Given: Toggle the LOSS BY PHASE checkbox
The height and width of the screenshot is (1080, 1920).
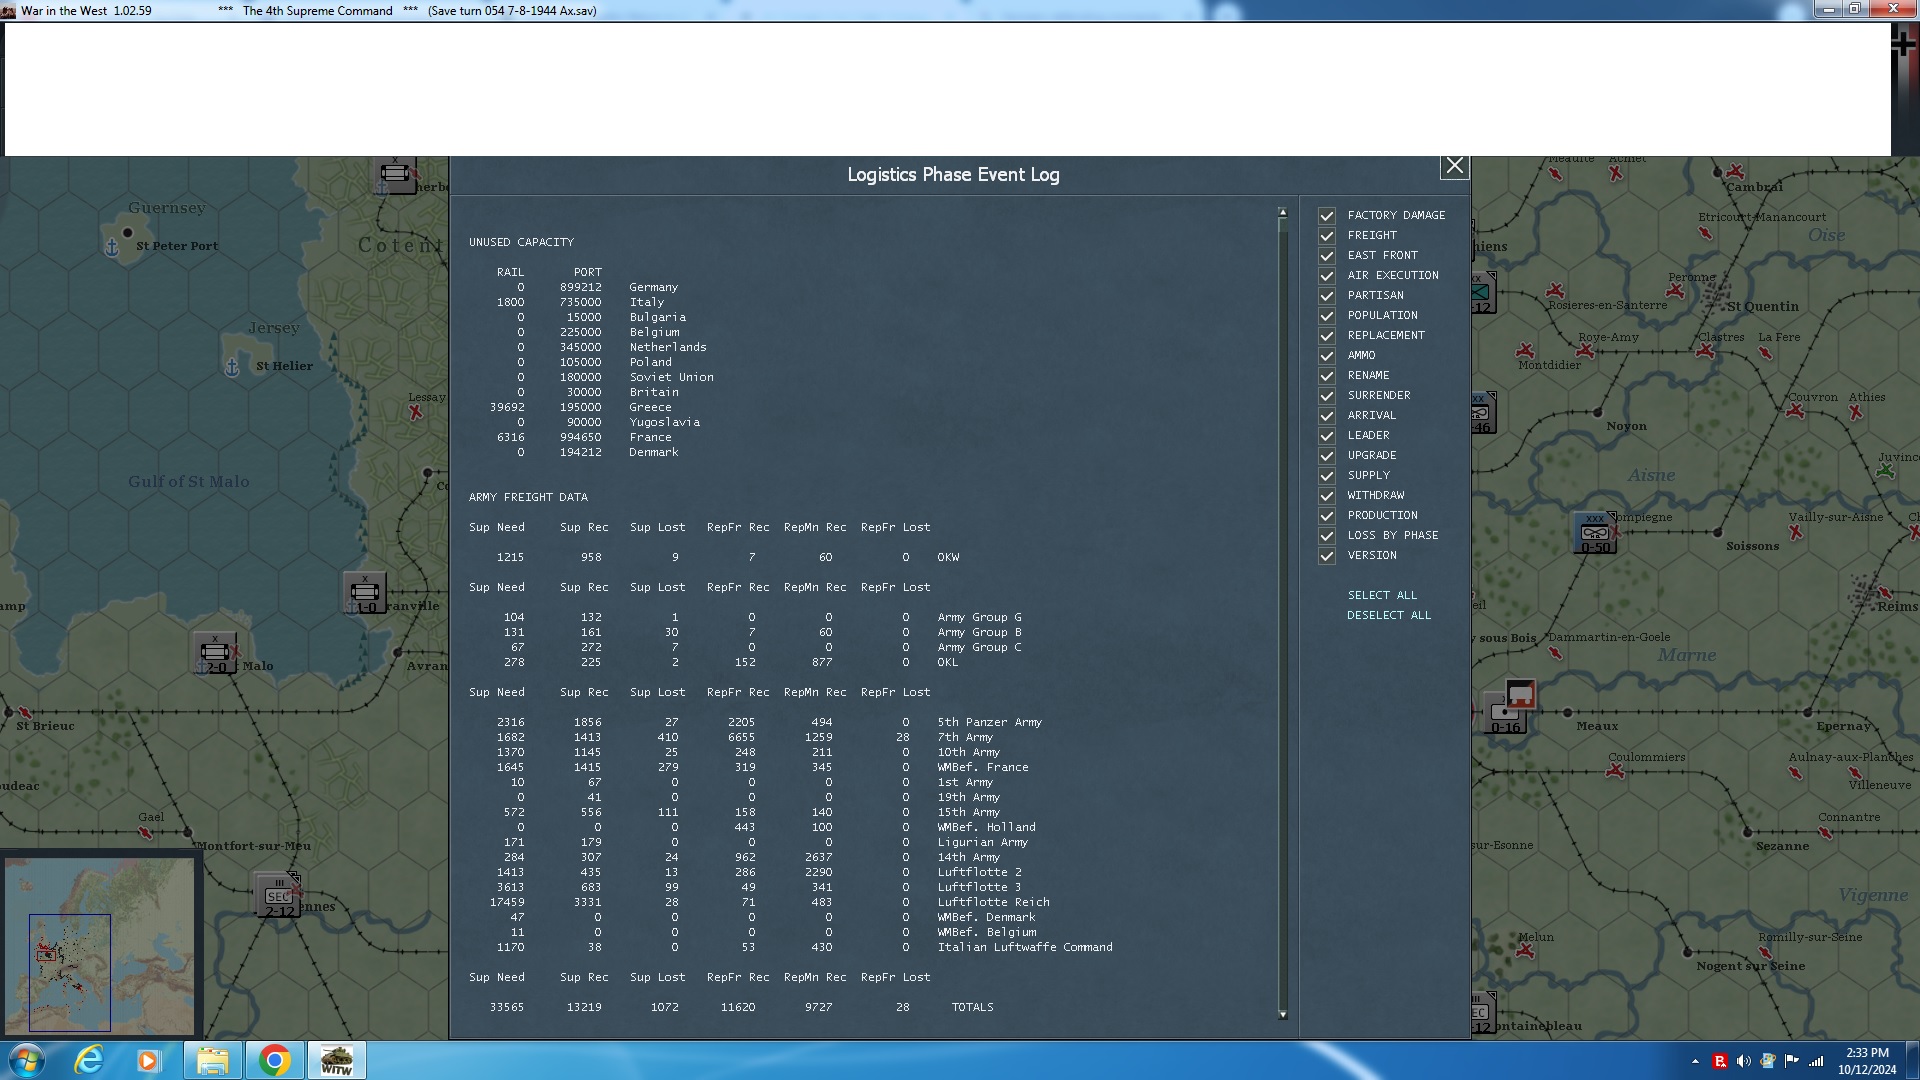Looking at the screenshot, I should [x=1327, y=536].
